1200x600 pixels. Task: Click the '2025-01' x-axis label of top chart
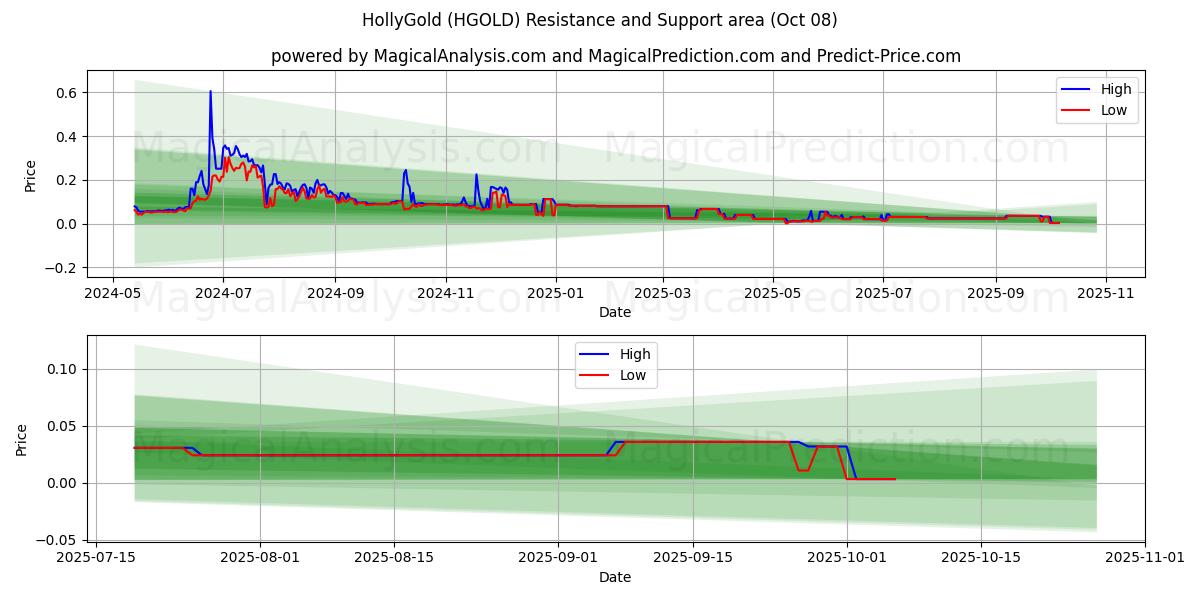coord(555,295)
